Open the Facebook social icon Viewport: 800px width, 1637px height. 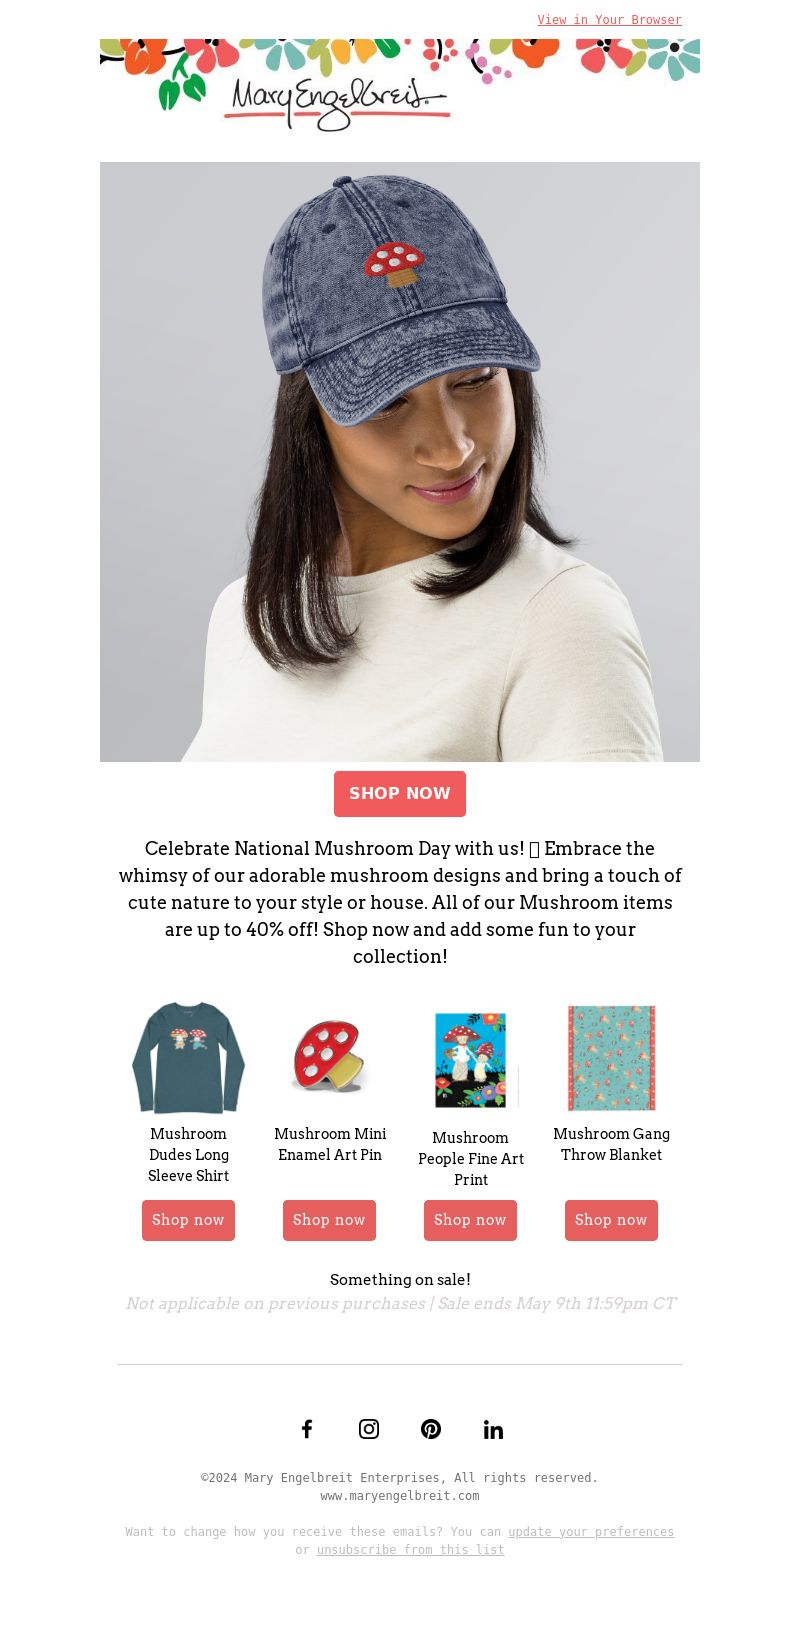click(x=307, y=1429)
